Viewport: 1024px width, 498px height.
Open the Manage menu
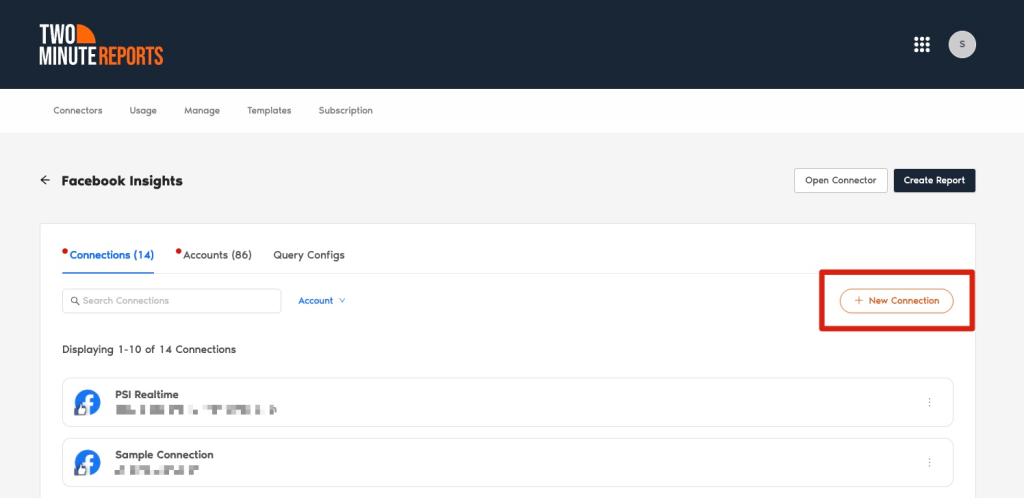coord(202,110)
